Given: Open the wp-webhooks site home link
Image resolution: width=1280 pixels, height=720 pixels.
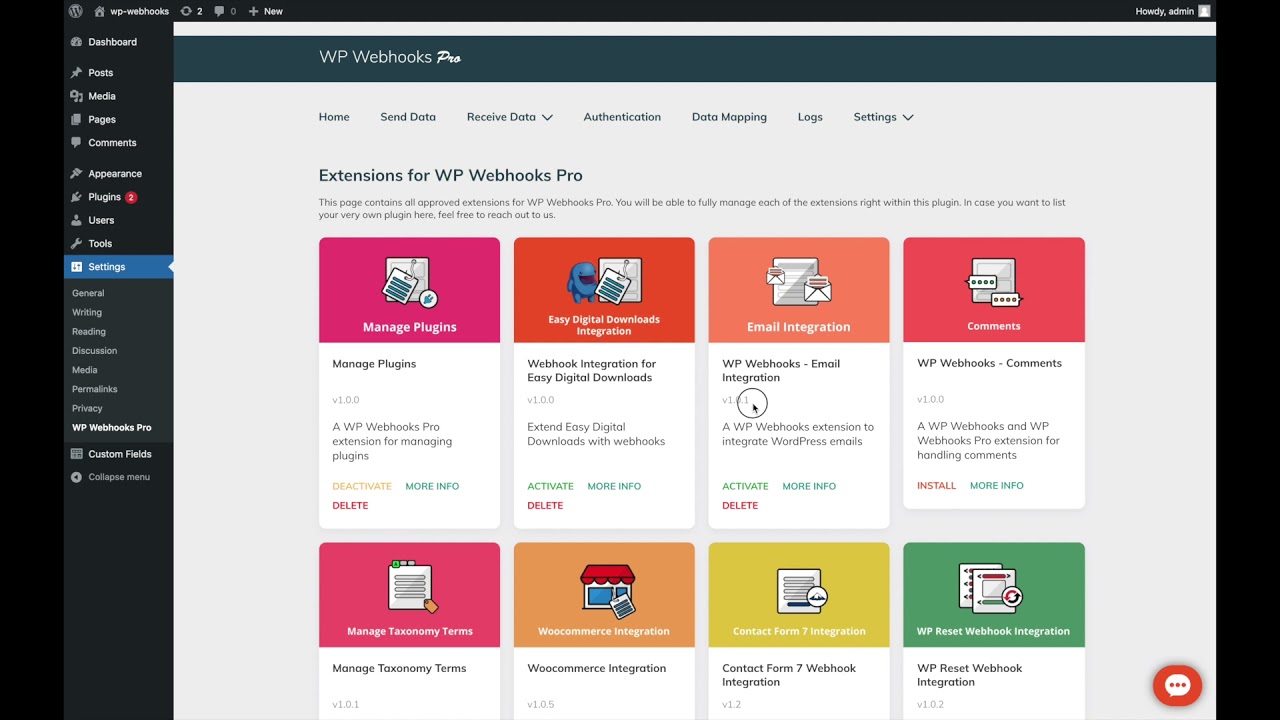Looking at the screenshot, I should (x=131, y=11).
